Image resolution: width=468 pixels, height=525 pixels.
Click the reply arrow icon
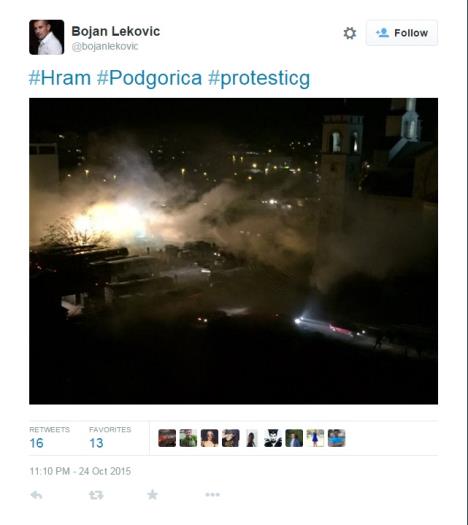36,495
